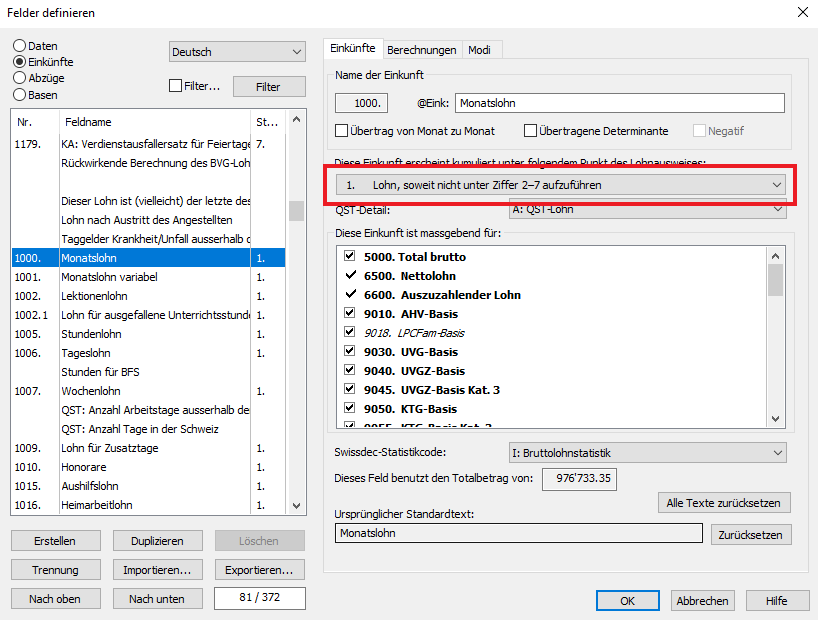Check the Übertragene Determinante box
The width and height of the screenshot is (818, 620).
pos(530,131)
